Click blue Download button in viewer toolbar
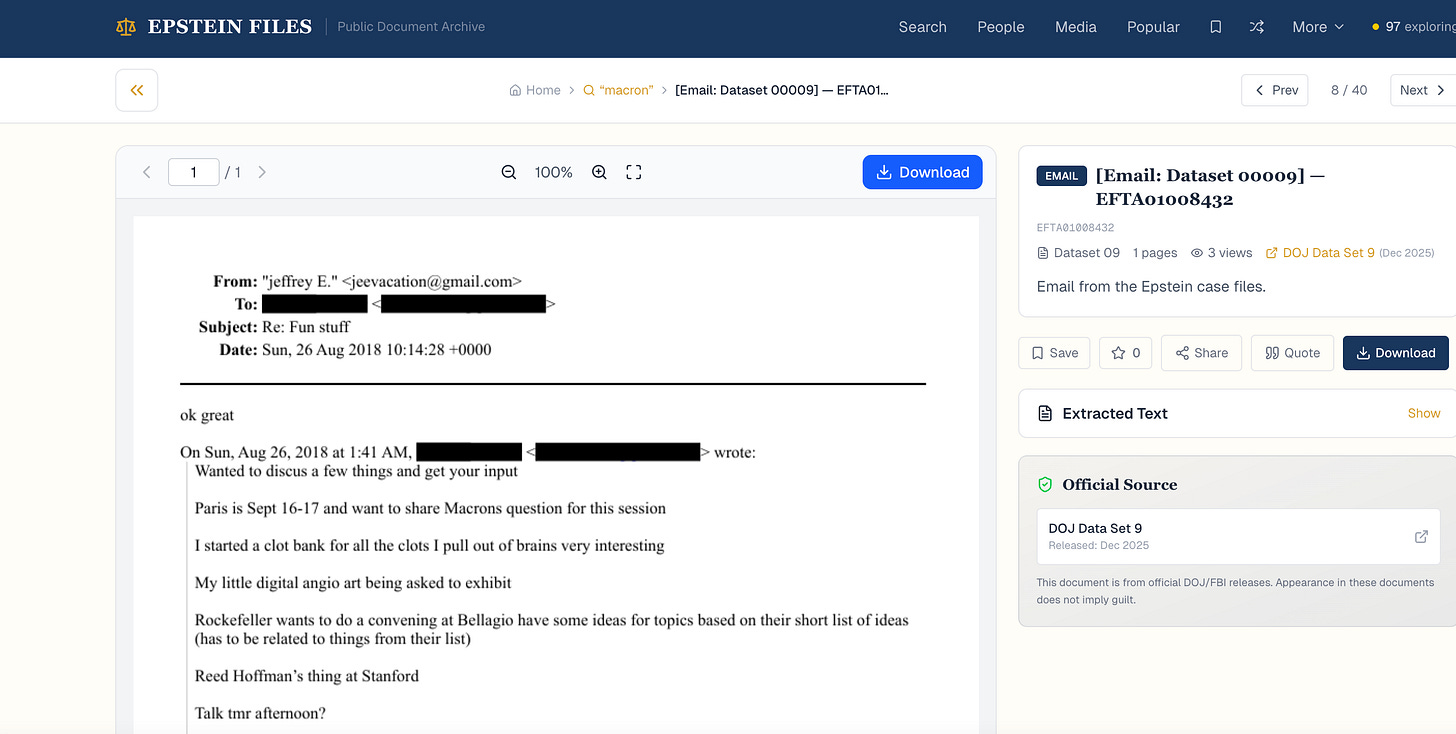The height and width of the screenshot is (734, 1456). [x=922, y=172]
